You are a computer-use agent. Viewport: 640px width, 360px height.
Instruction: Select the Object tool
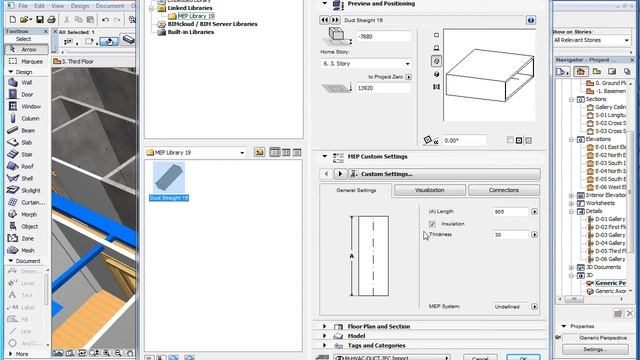(x=26, y=226)
